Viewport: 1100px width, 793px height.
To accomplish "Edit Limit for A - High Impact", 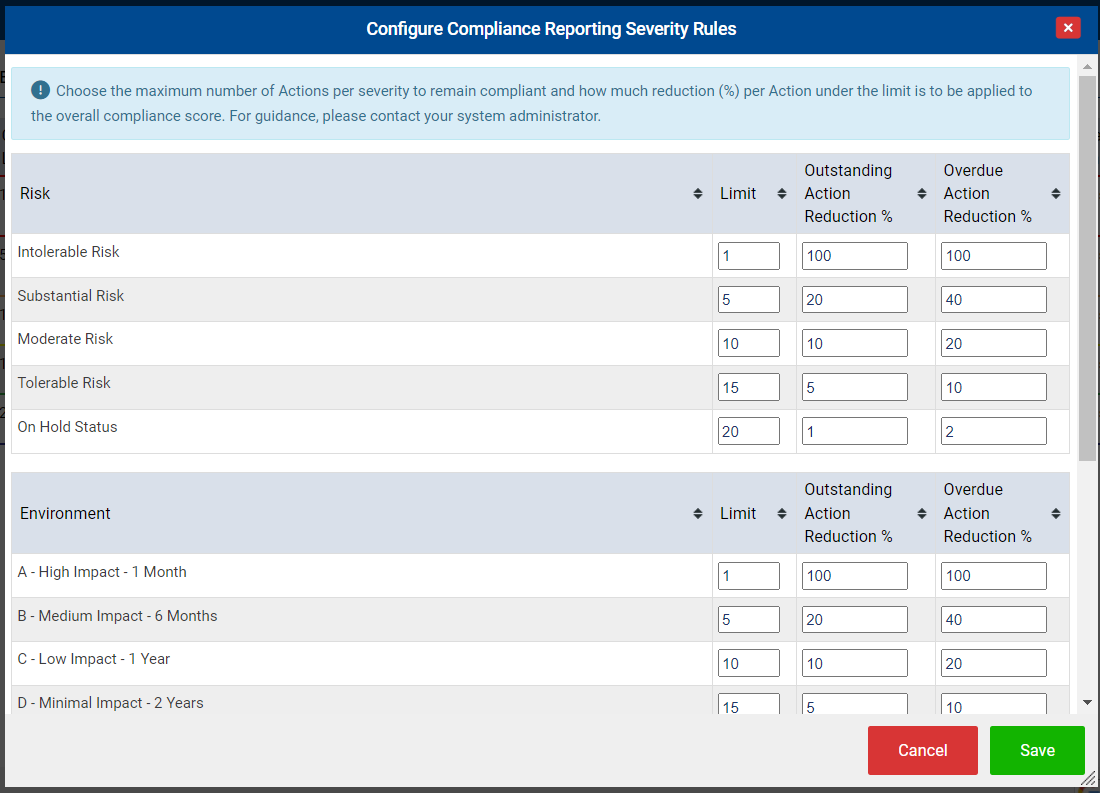I will point(749,576).
